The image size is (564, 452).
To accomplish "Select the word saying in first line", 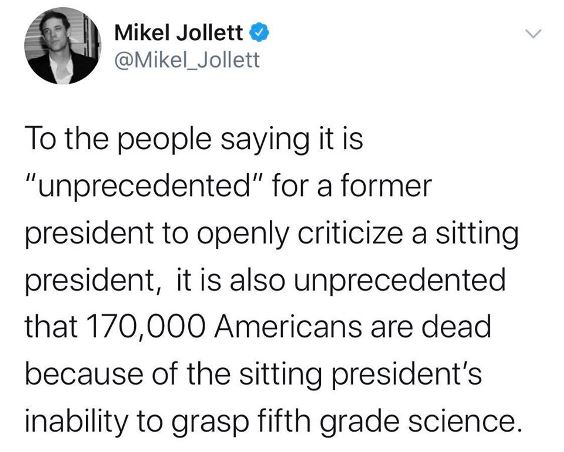I will pyautogui.click(x=265, y=142).
